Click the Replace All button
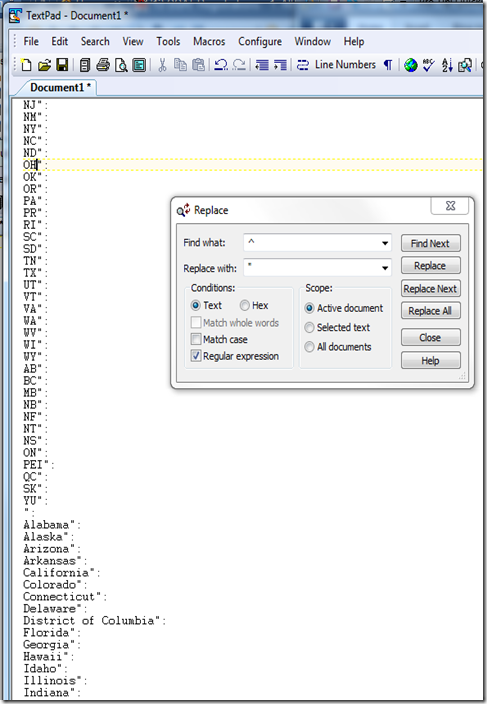487x704 pixels. 430,311
